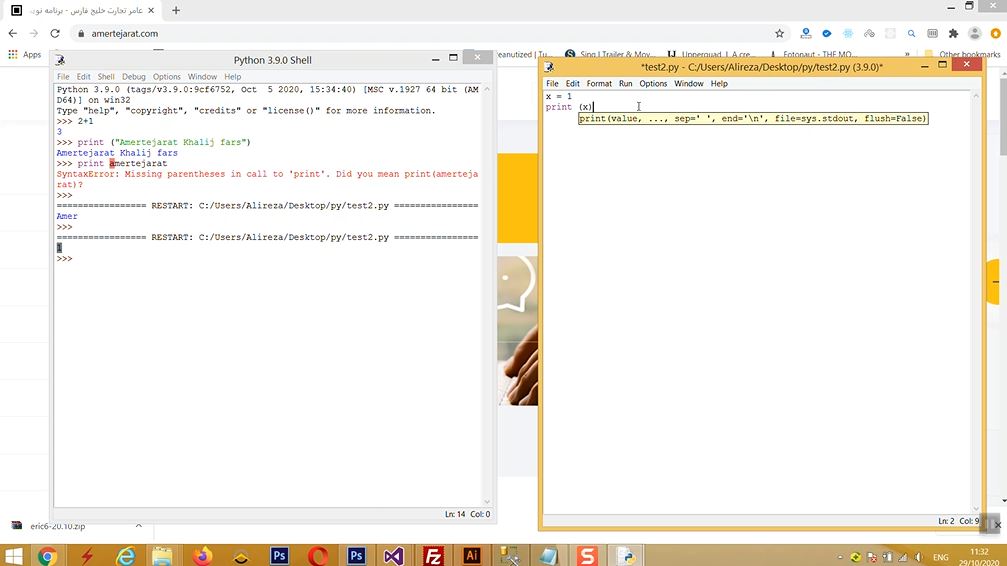Open the Chrome profile avatar
1007x566 pixels.
tap(975, 33)
